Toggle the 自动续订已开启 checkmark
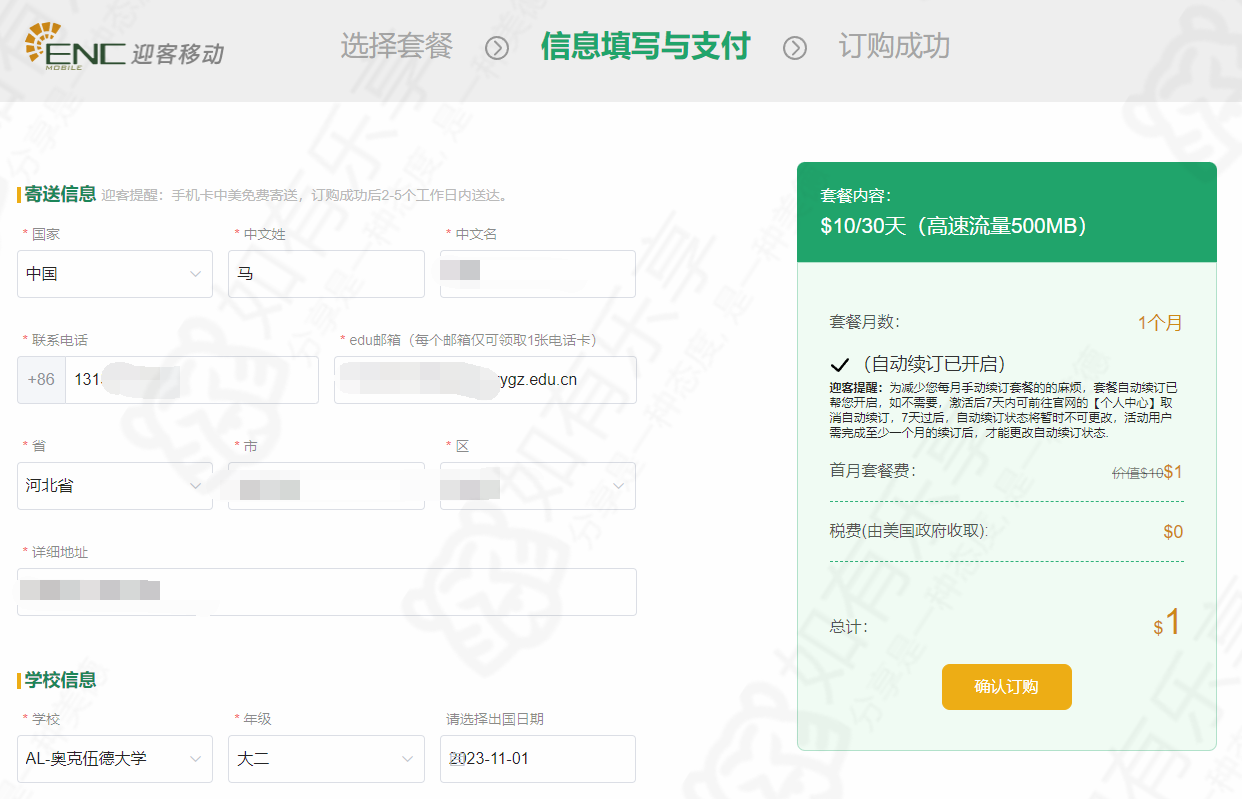 point(840,364)
